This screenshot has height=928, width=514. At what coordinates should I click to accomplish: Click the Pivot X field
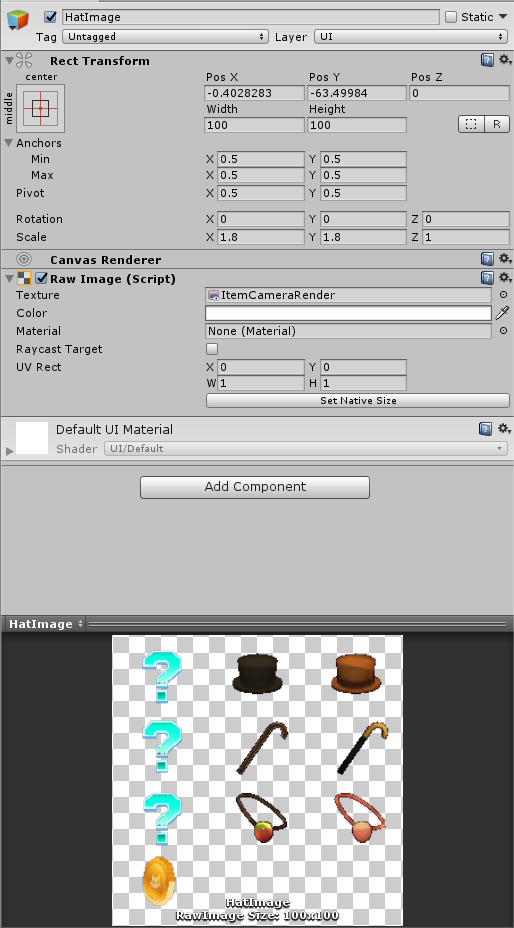tap(261, 193)
